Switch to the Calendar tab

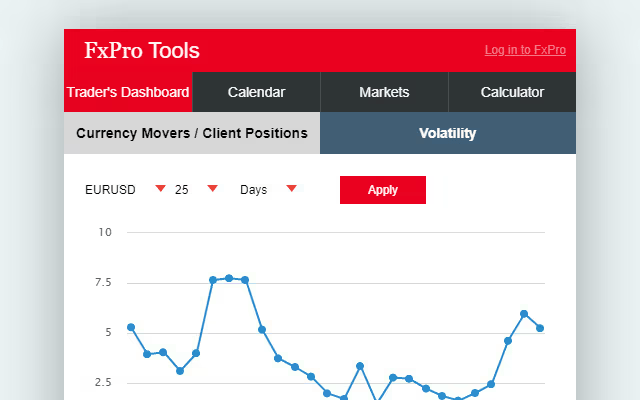click(256, 92)
